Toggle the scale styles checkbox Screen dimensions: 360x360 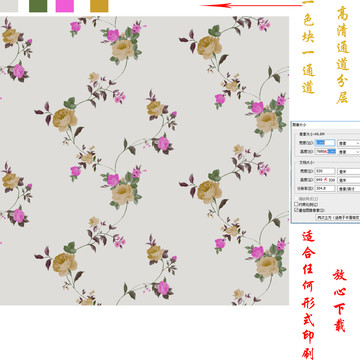tap(296, 199)
